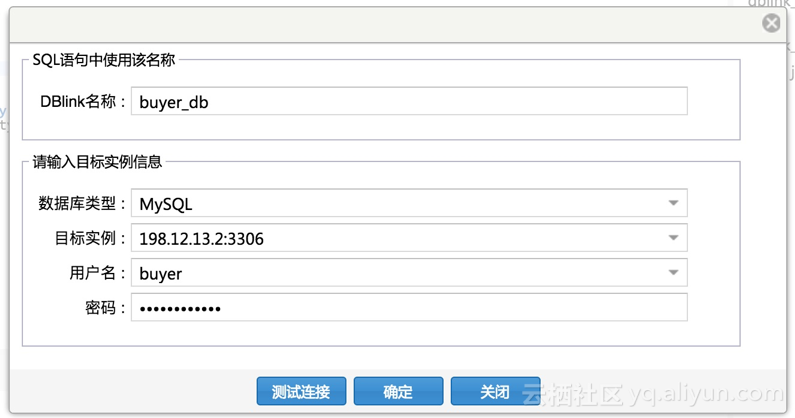The height and width of the screenshot is (418, 795).
Task: Open the 目标实例 dropdown arrow
Action: pyautogui.click(x=673, y=237)
